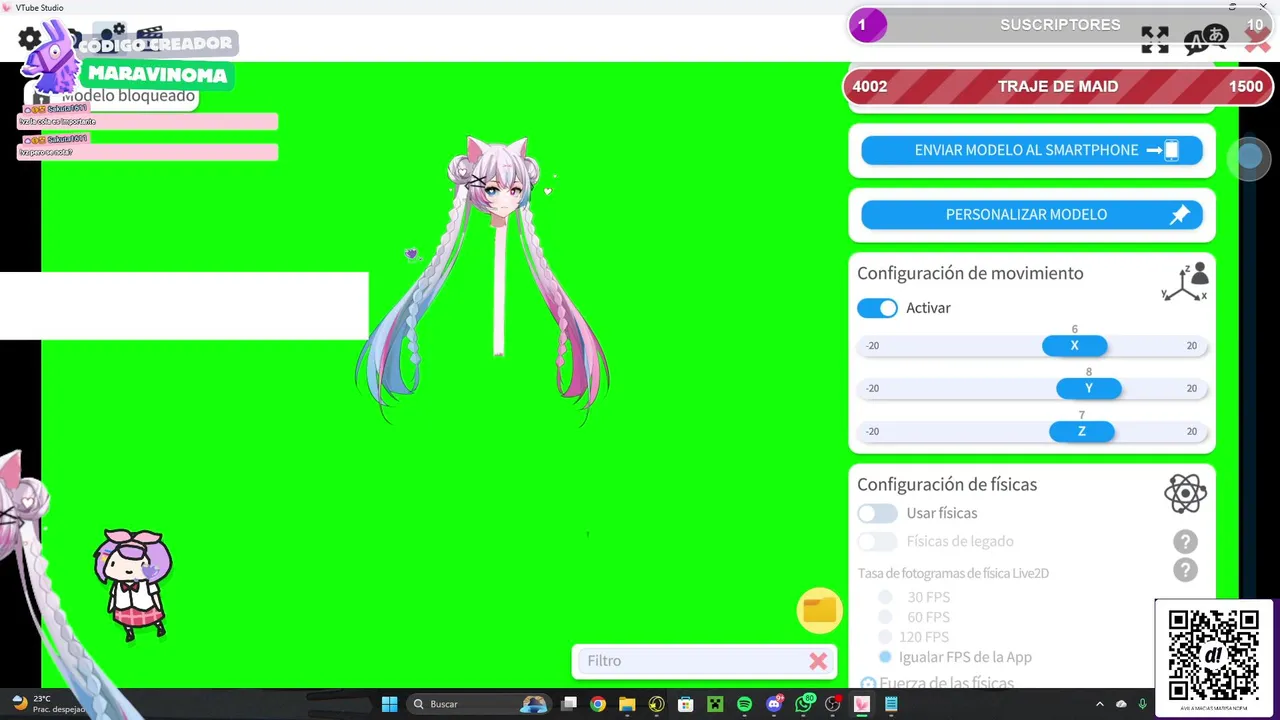Open Google Chrome from the taskbar
Viewport: 1280px width, 720px height.
[598, 704]
